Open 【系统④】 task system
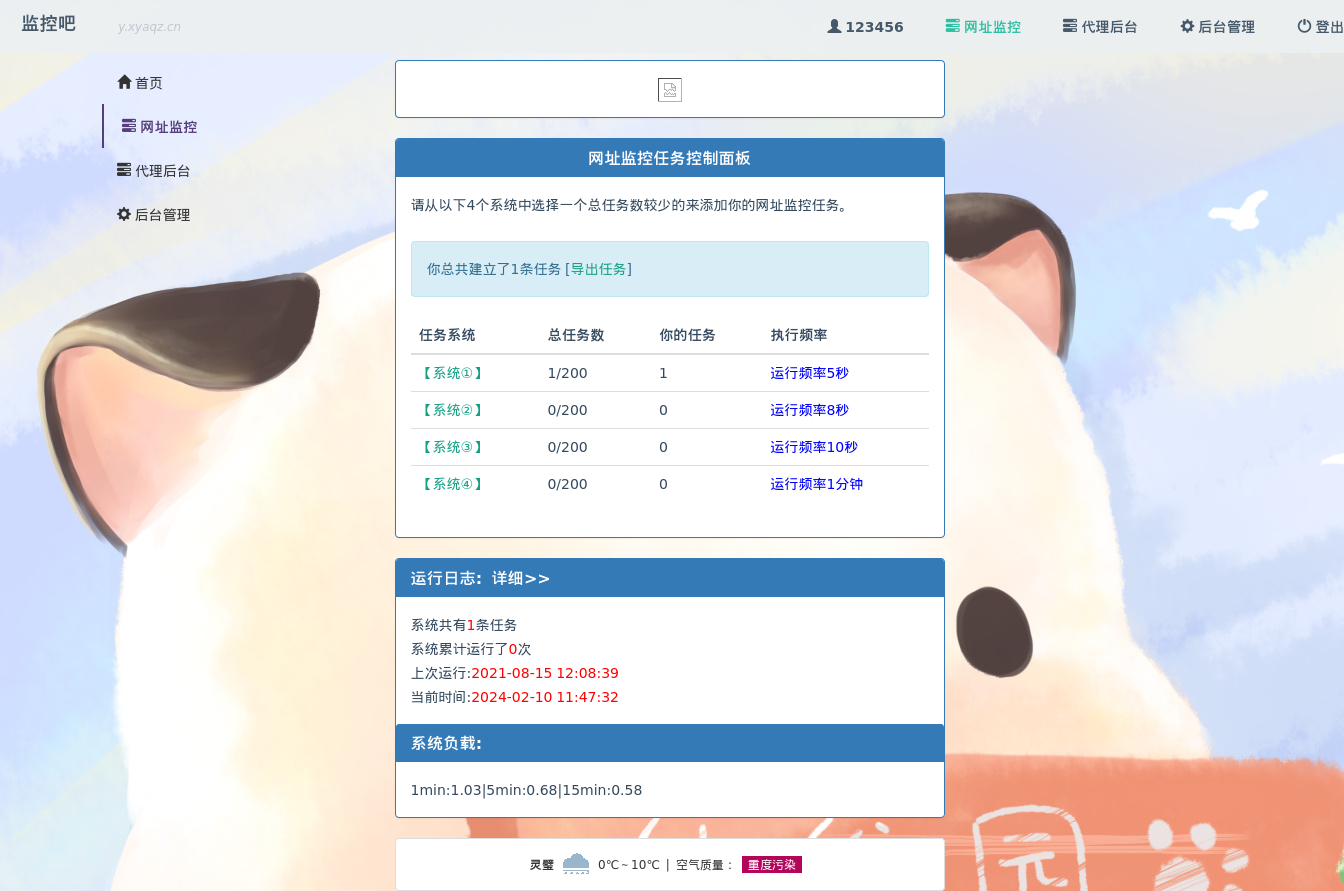The image size is (1344, 891). (452, 484)
